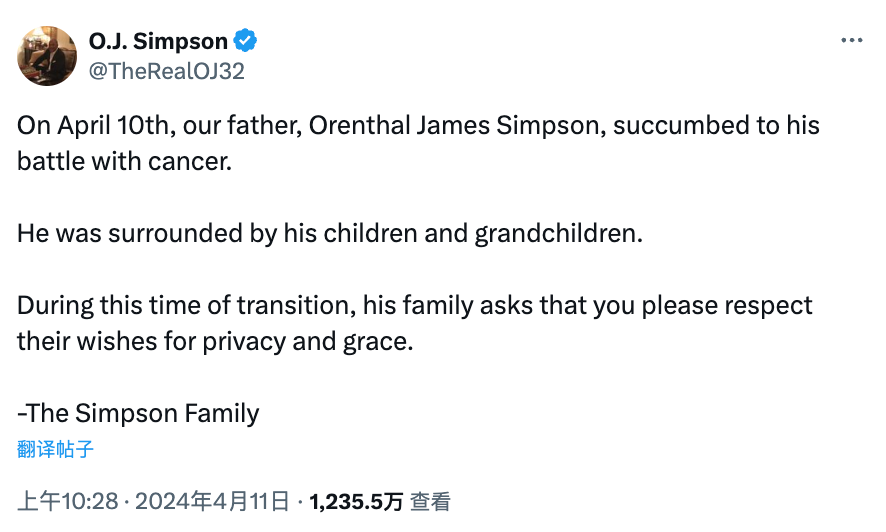Select the 查看 views label
Viewport: 886px width, 532px height.
point(430,502)
